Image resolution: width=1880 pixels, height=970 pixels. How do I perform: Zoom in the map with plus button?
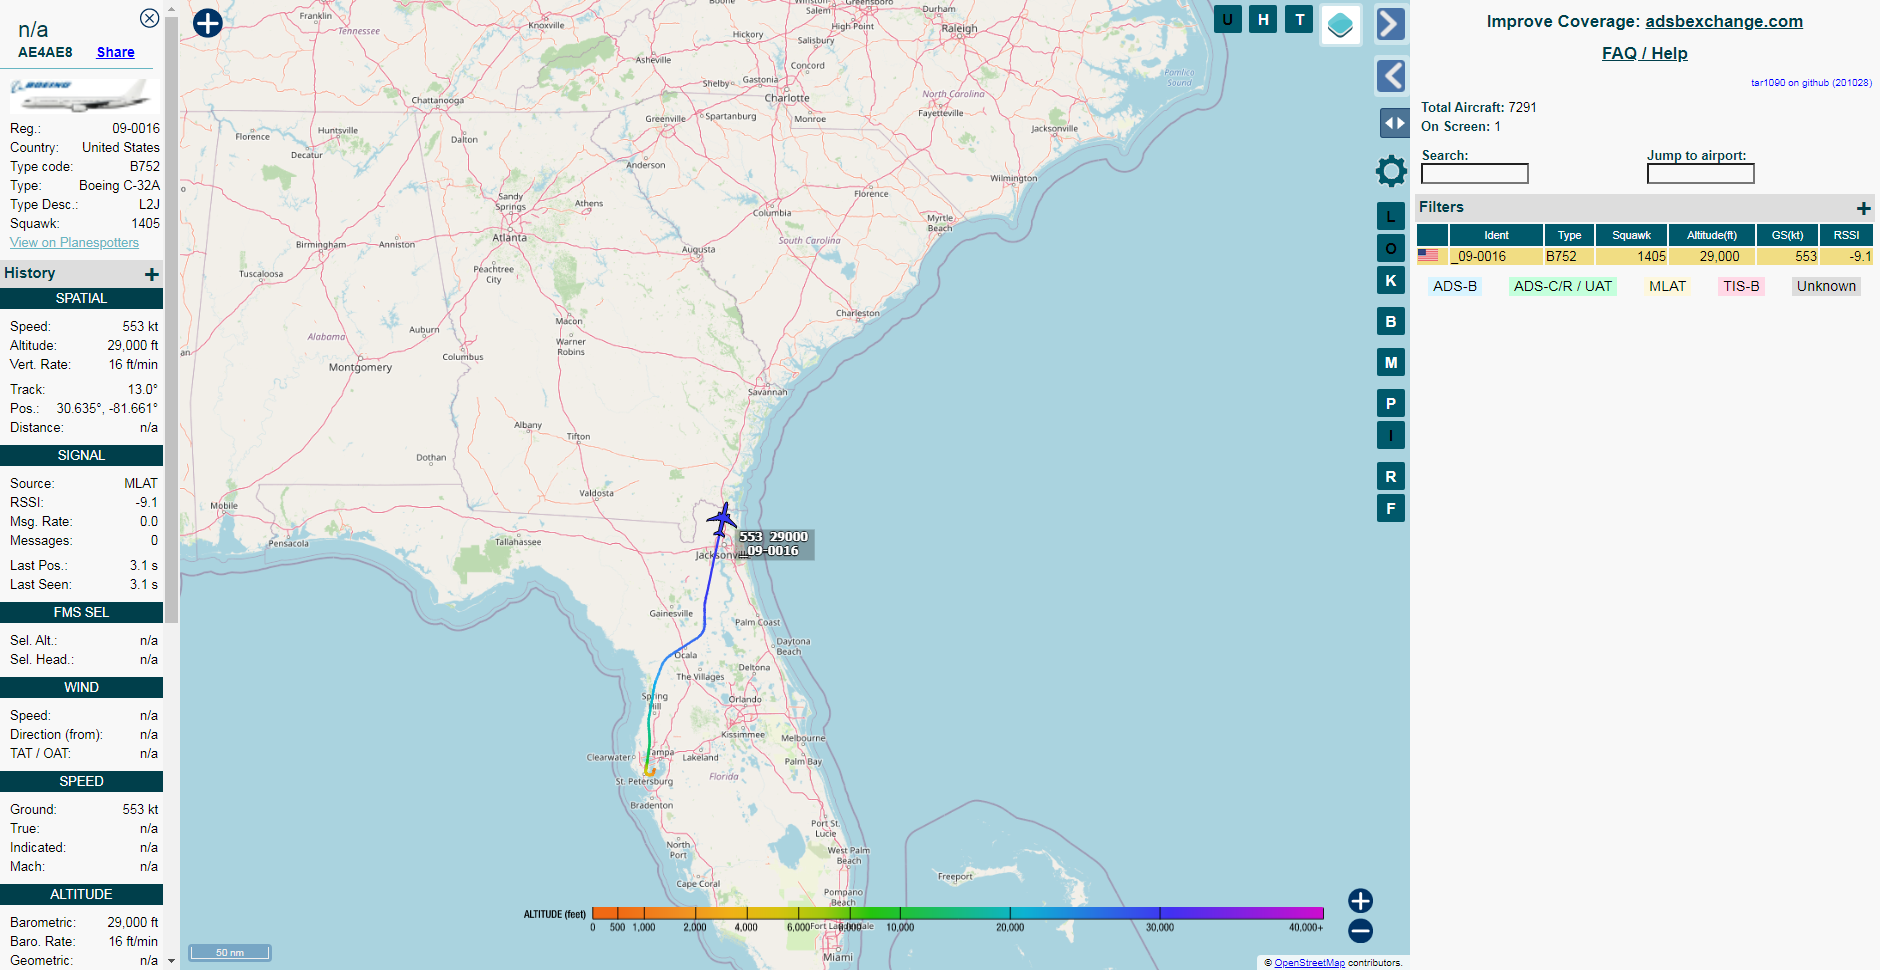pos(1360,901)
